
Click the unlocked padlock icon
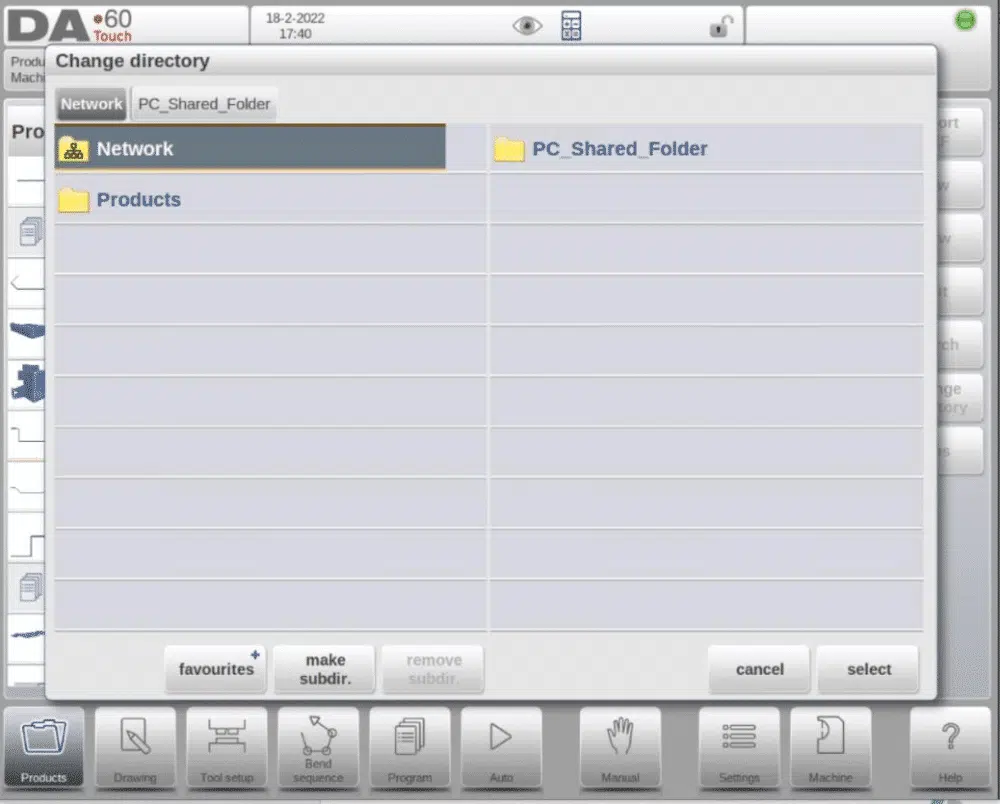tap(720, 26)
